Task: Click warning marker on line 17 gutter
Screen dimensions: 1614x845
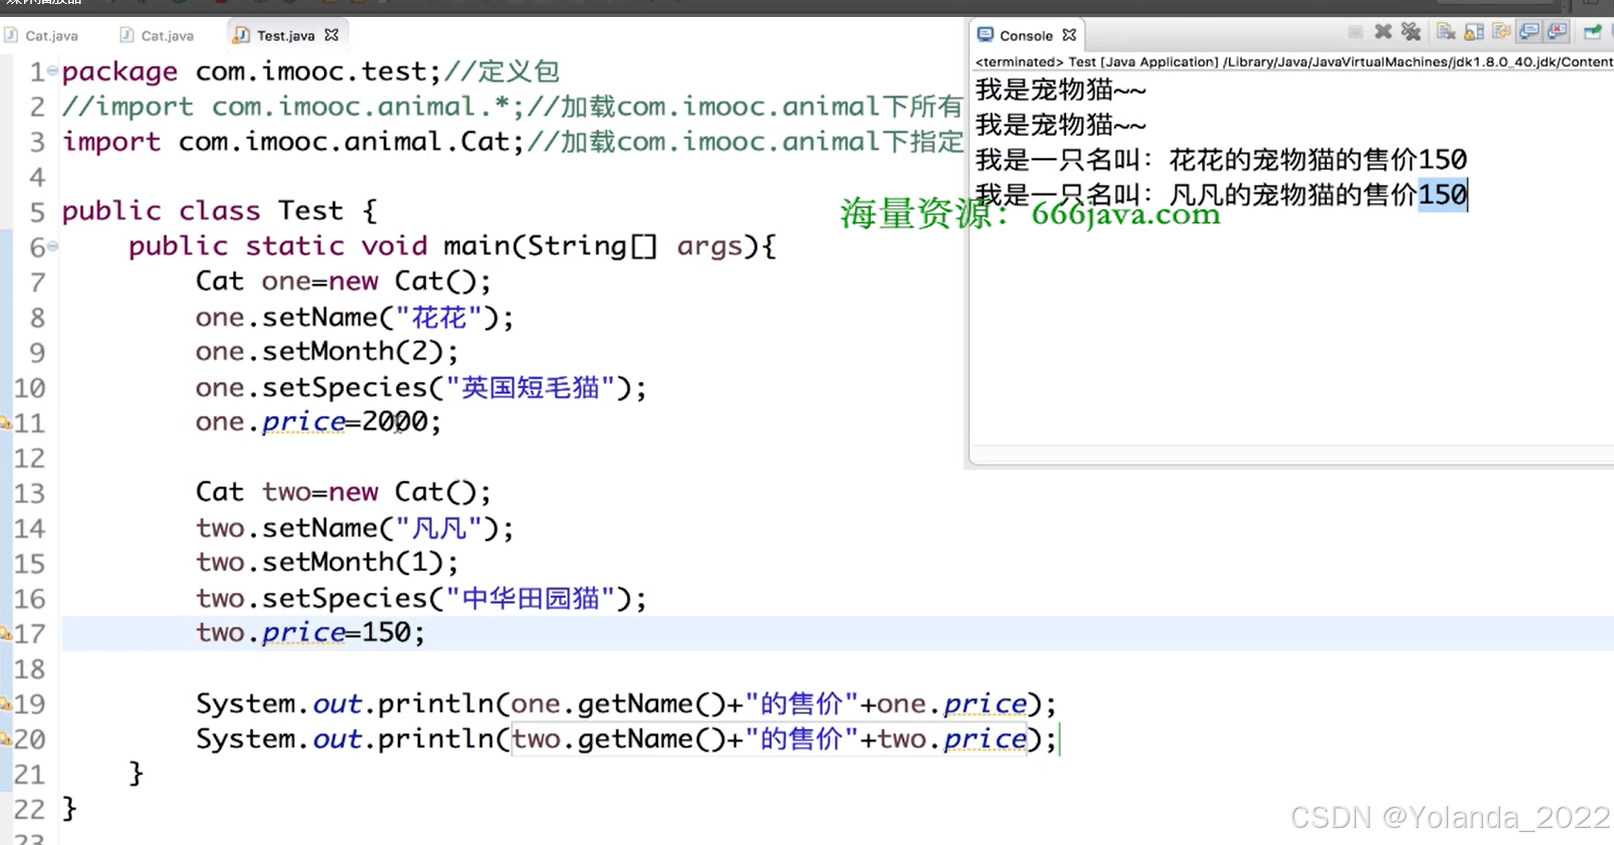Action: coord(5,634)
